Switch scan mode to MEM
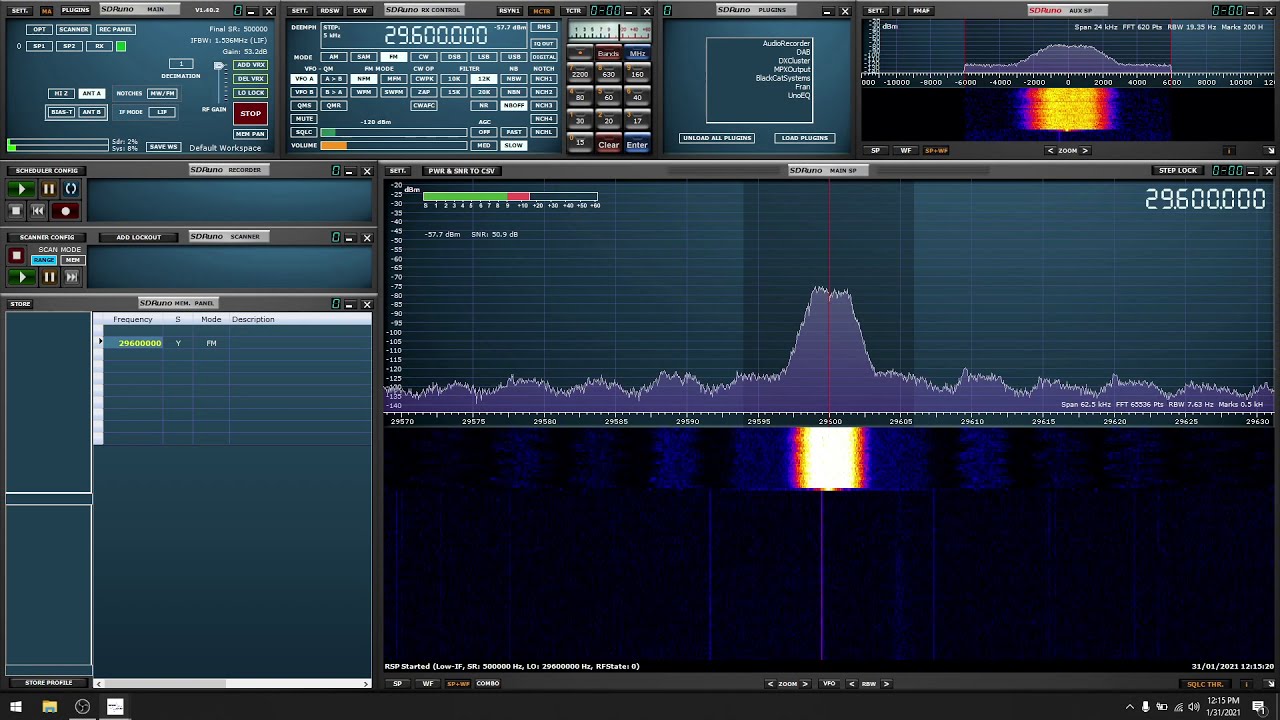 point(72,260)
